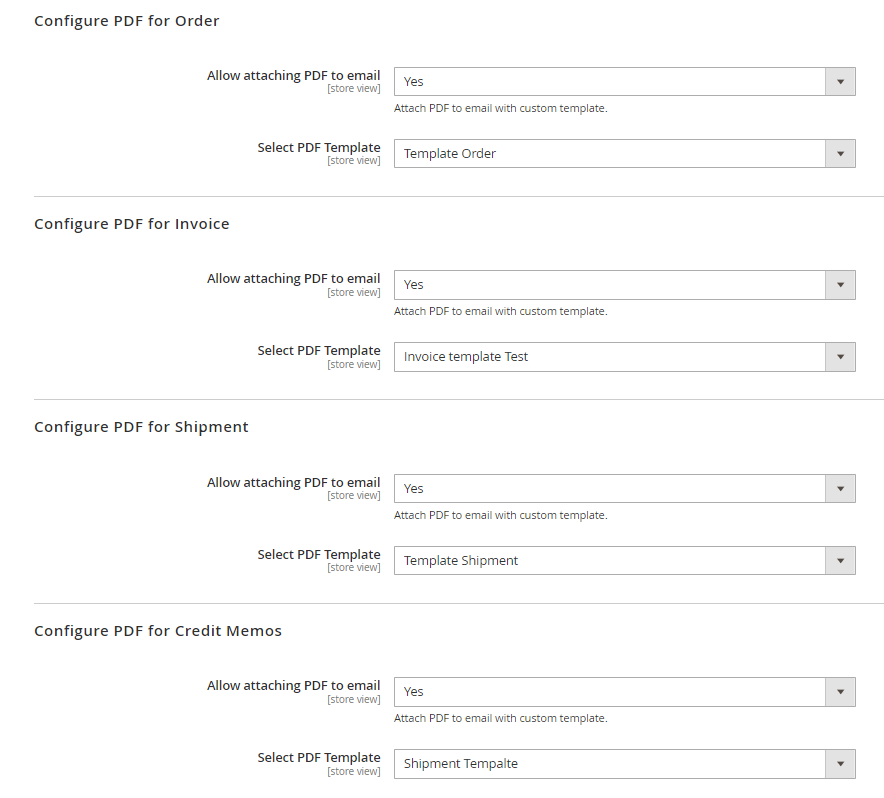
Task: Click arrow beside Invoice template Test
Action: [x=840, y=357]
